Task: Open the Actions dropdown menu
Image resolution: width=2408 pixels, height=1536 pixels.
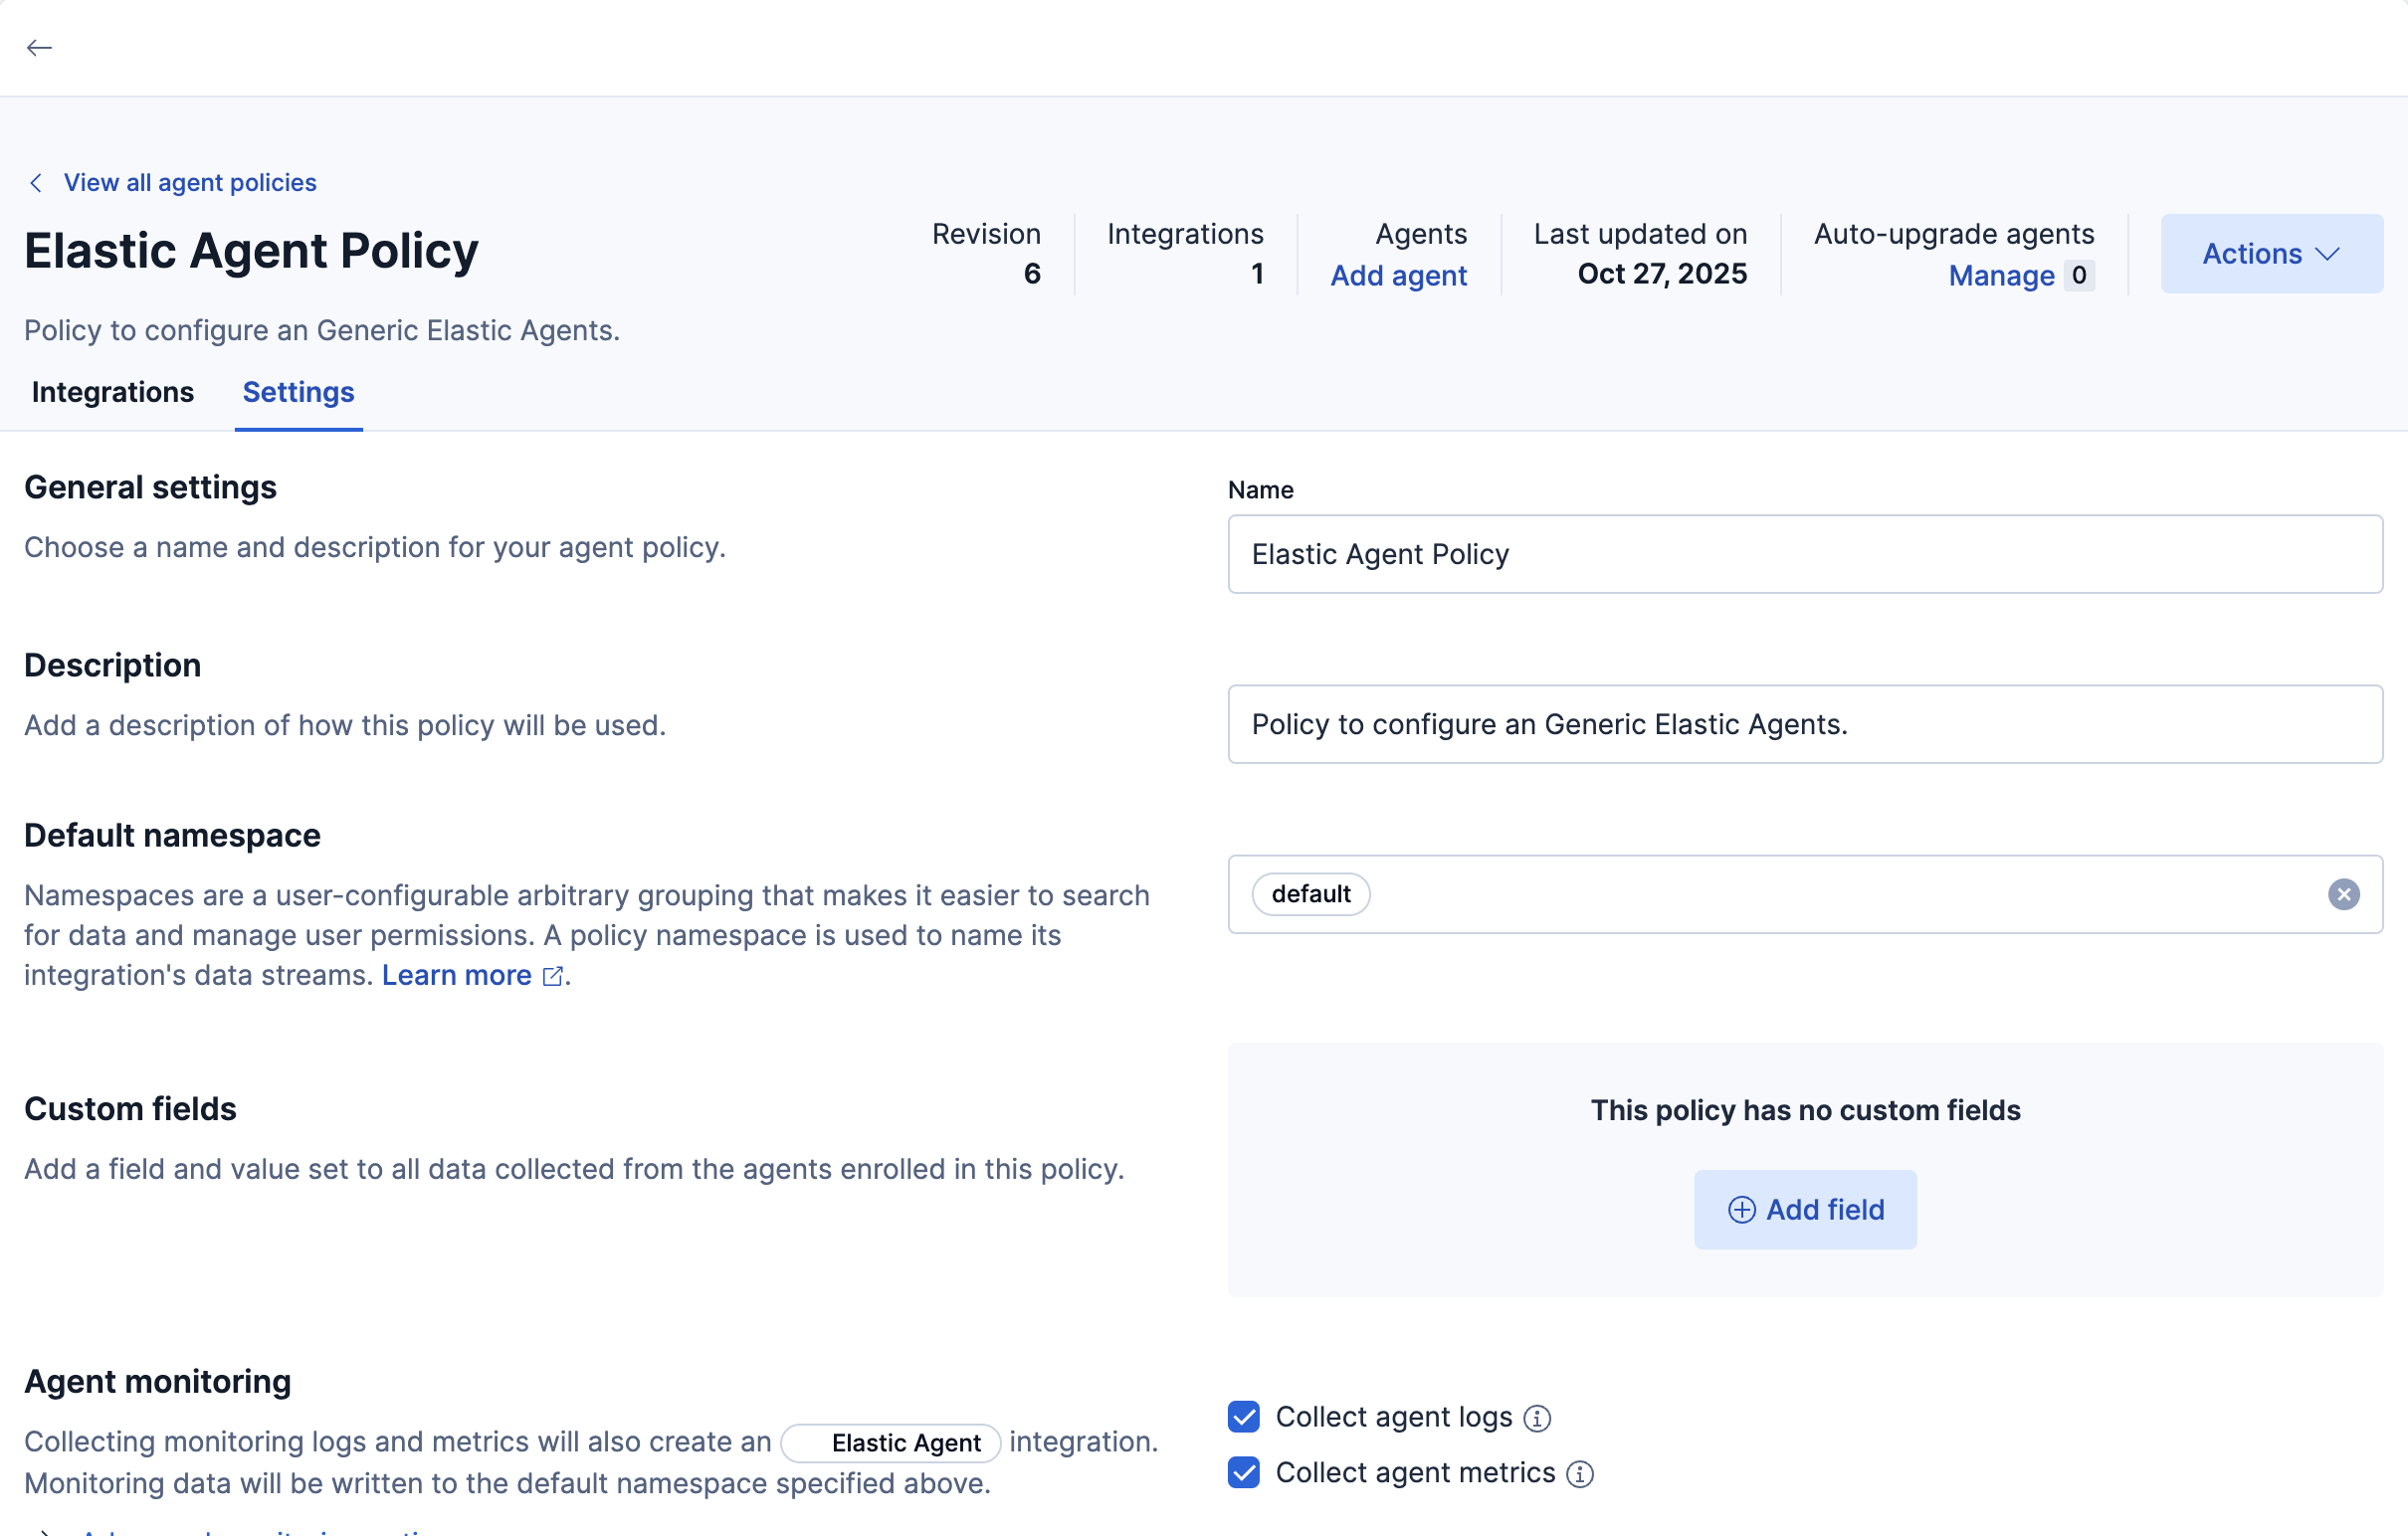Action: pos(2271,253)
